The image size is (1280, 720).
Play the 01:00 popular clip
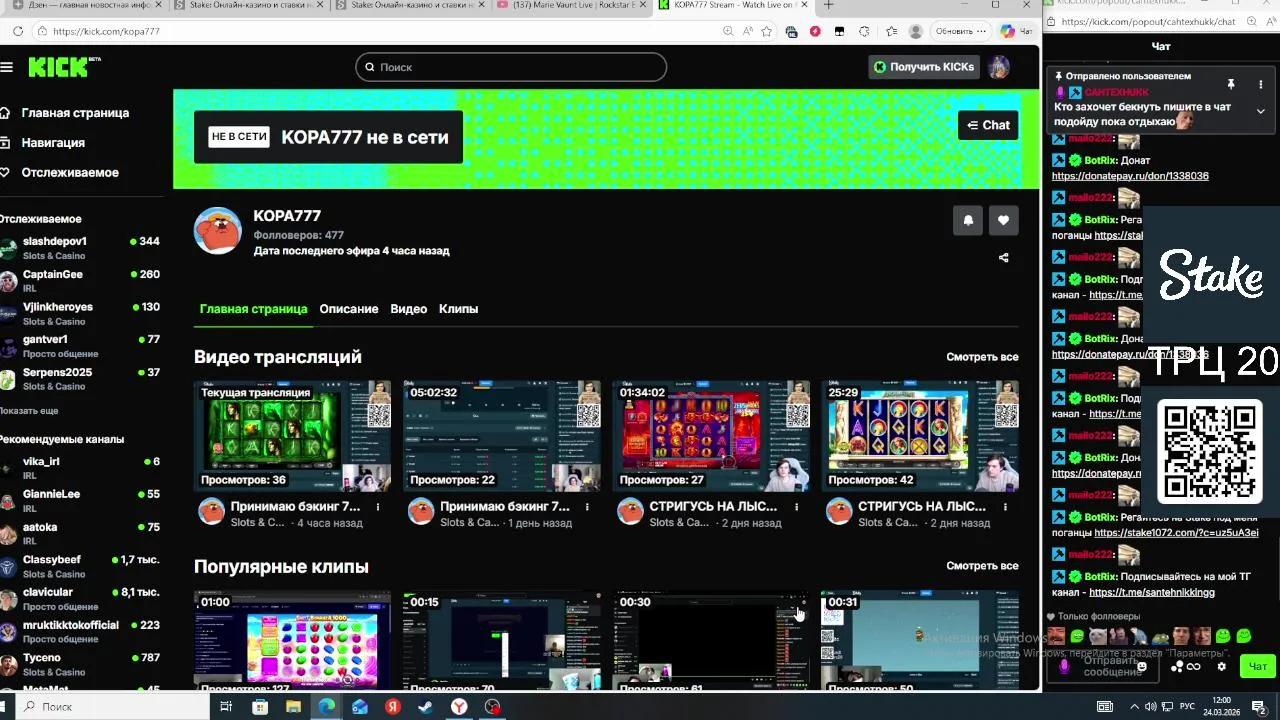[x=292, y=641]
